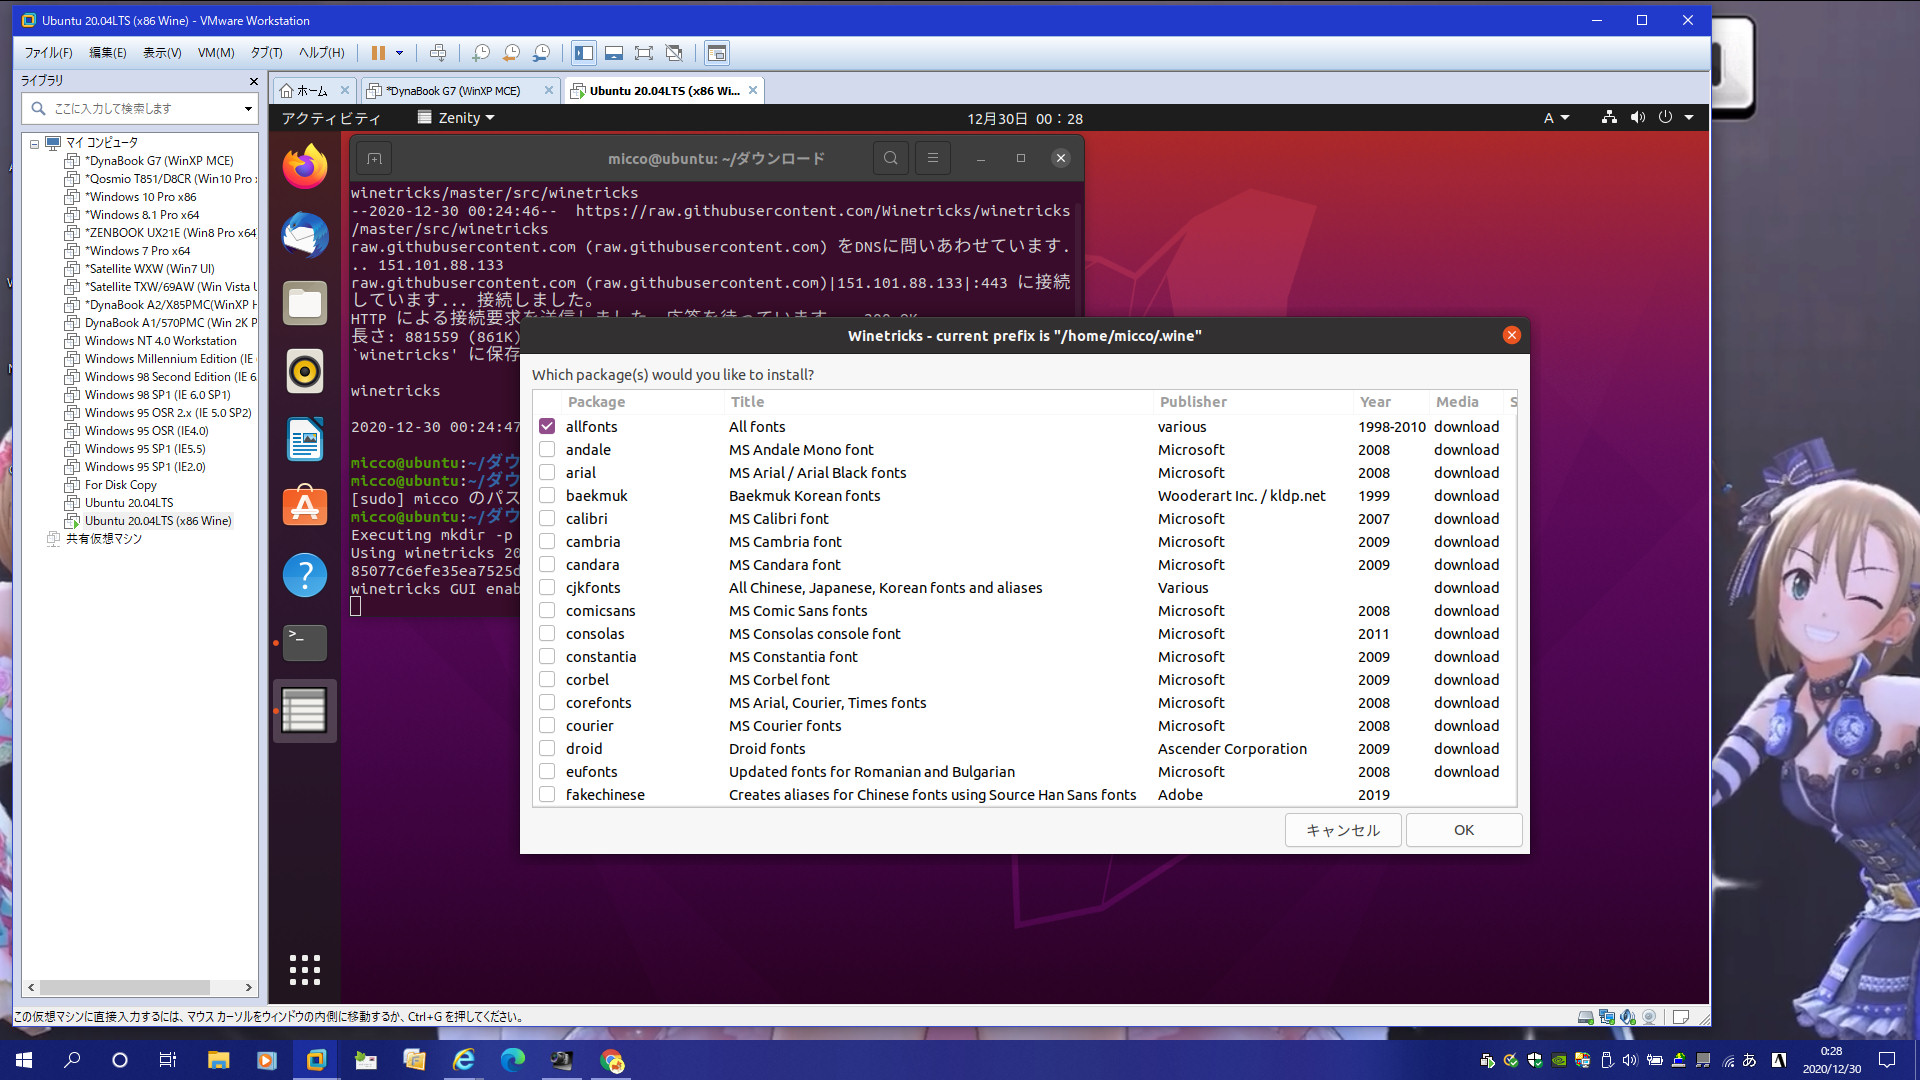Open the input method A dropdown
Screen dimensions: 1920x1080
(x=1556, y=117)
